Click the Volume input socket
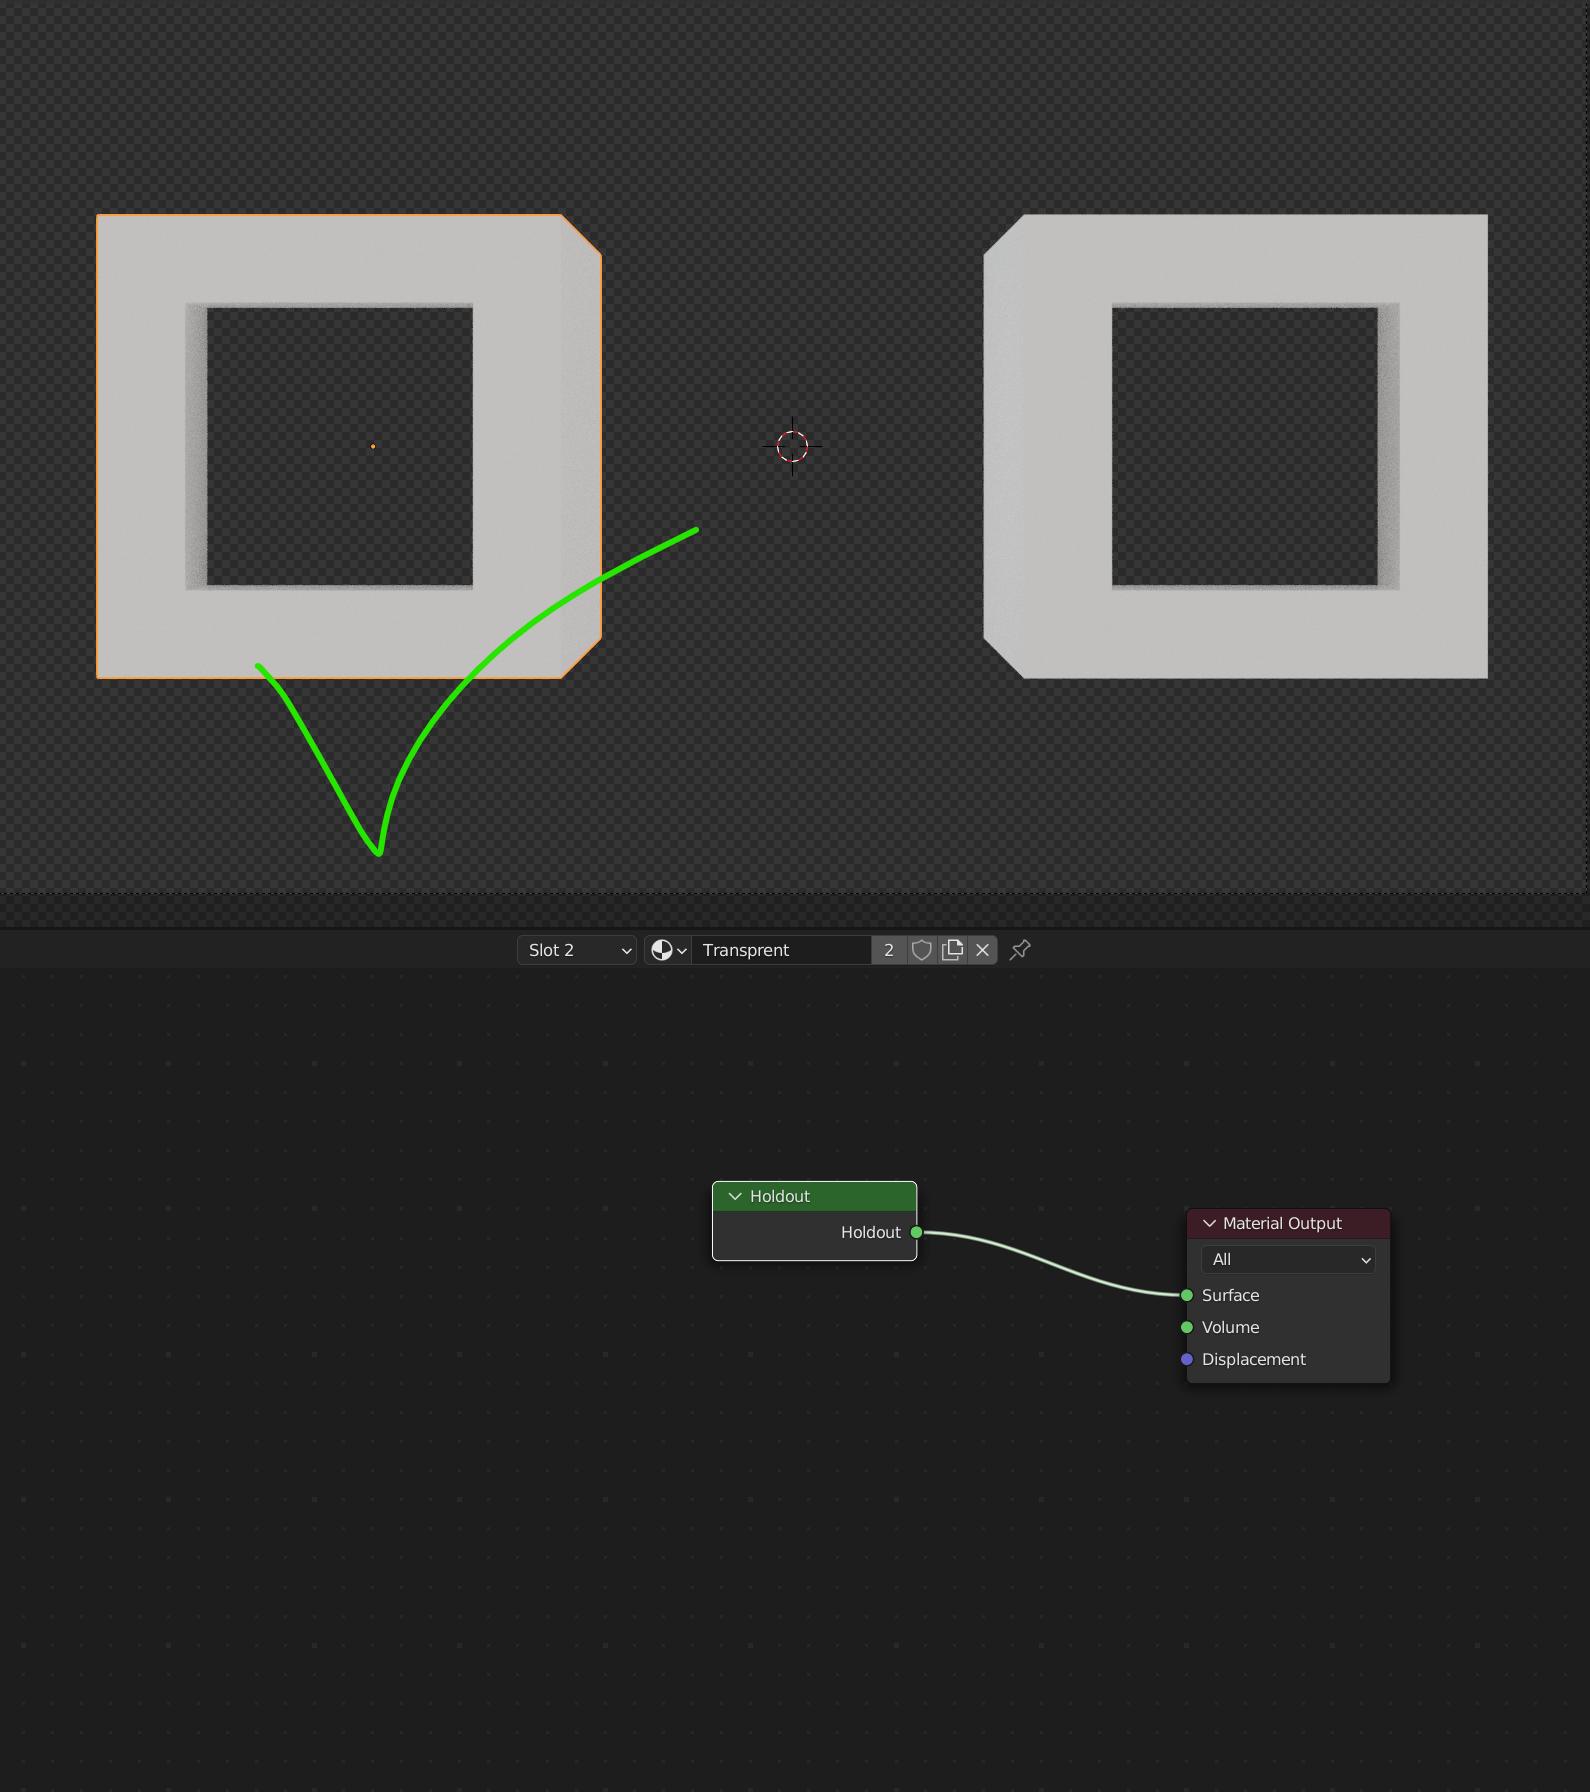Screen dimensions: 1590x1792 click(1187, 1327)
